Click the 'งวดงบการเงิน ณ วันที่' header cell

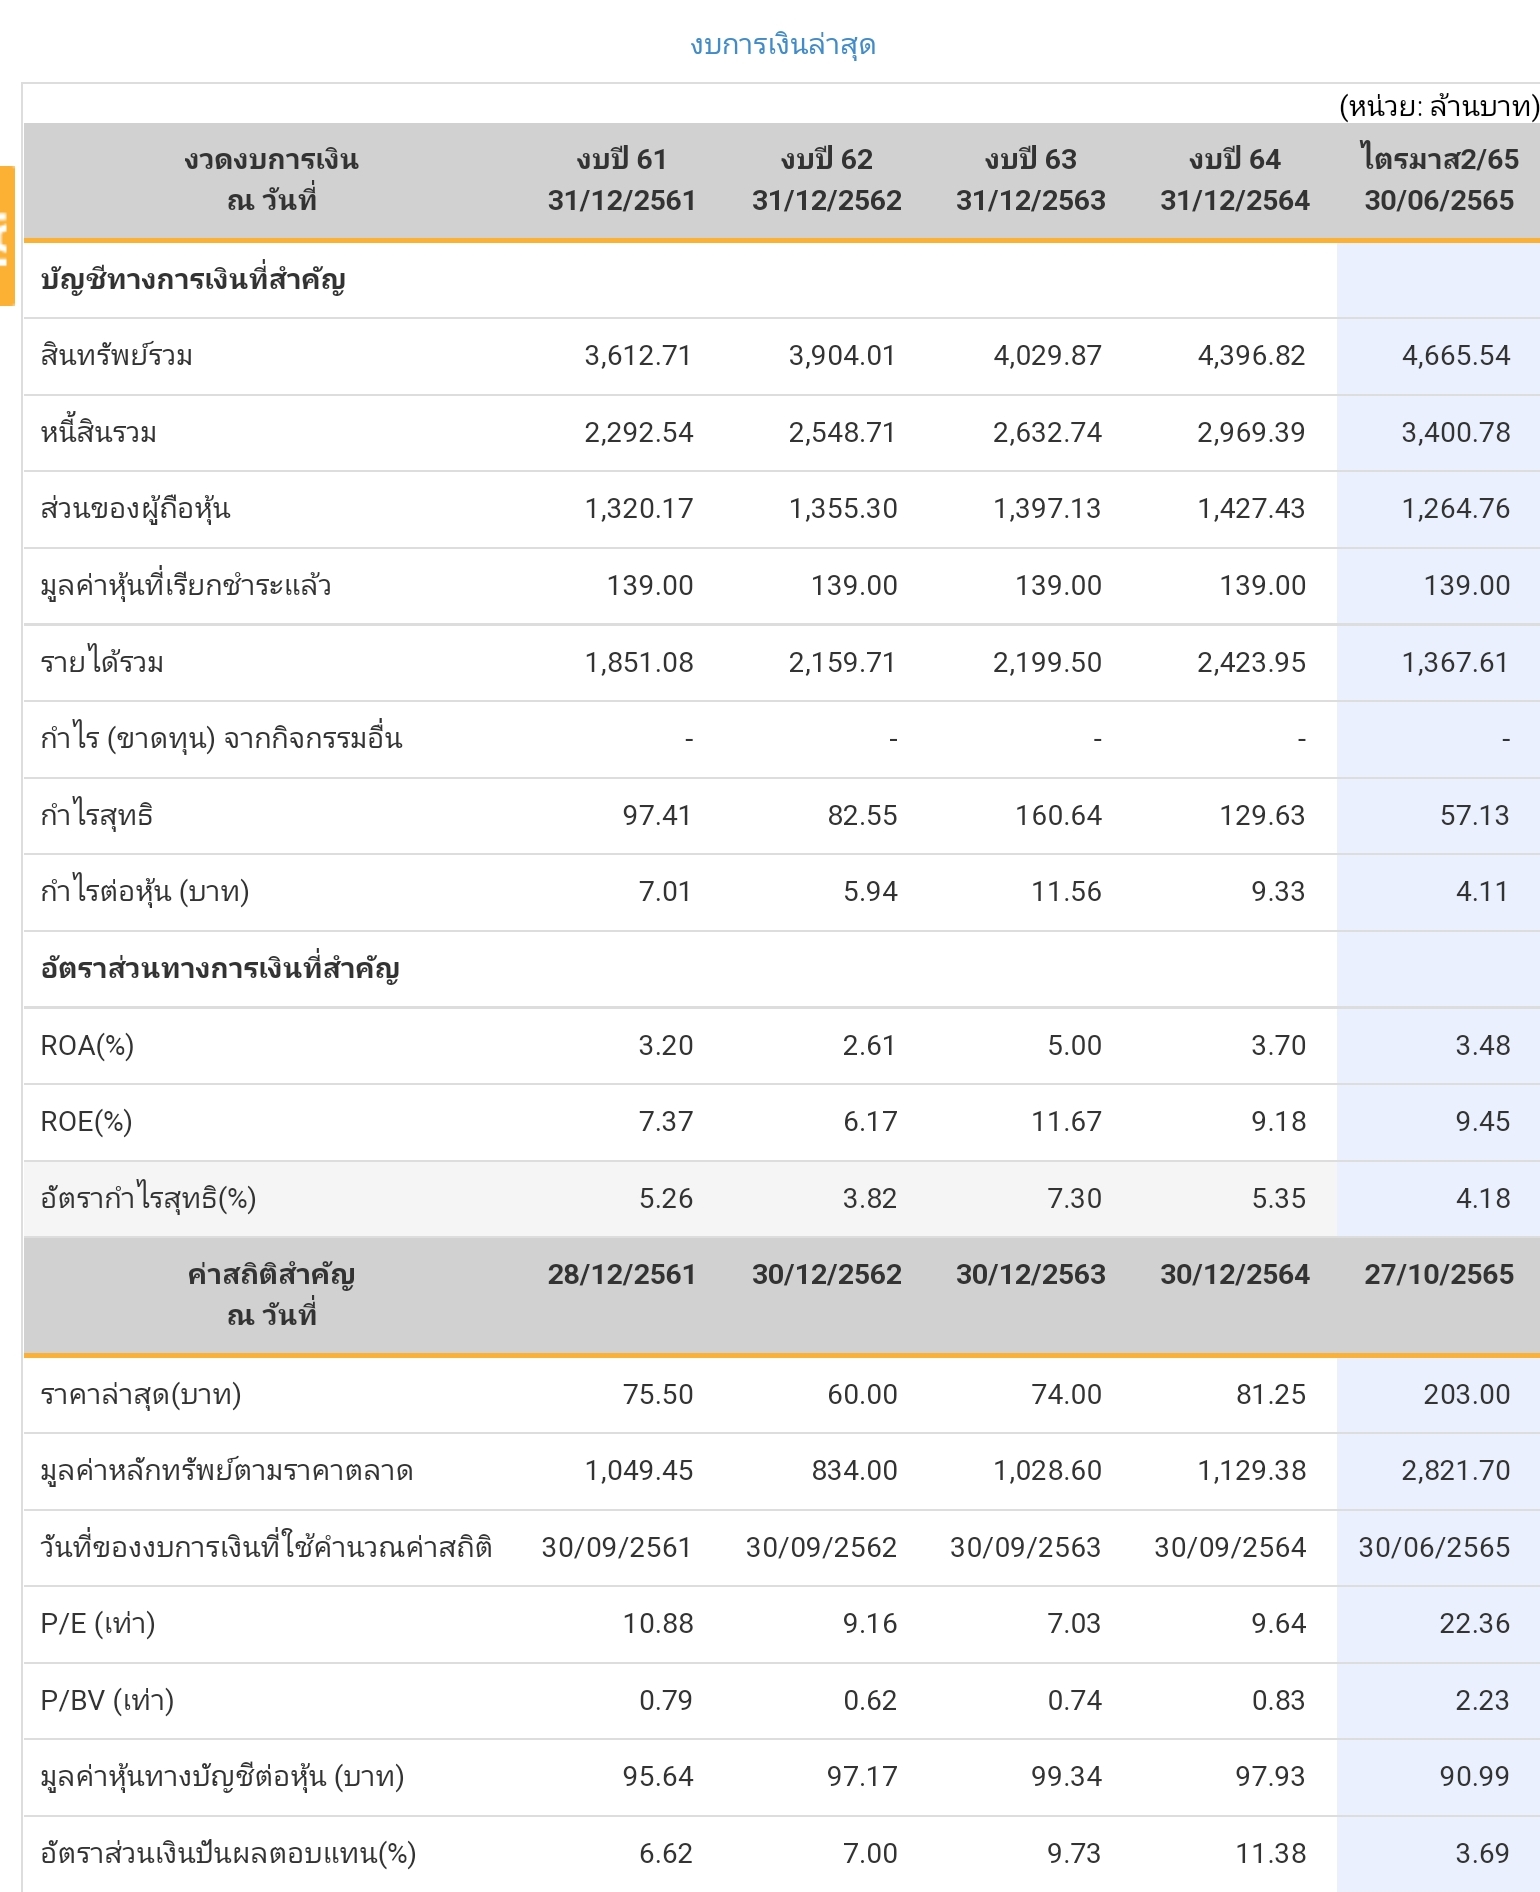click(x=271, y=180)
